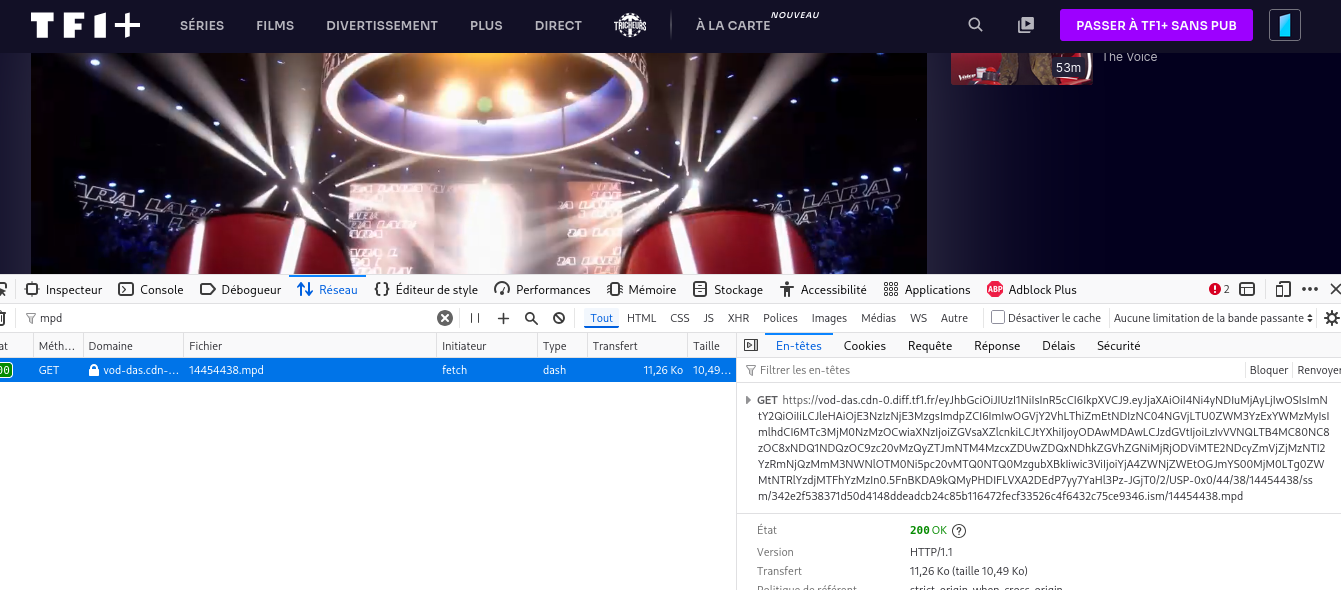Select The Voice 53m thumbnail

click(1021, 68)
